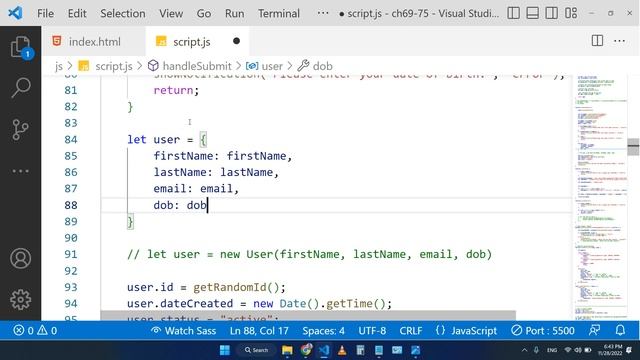Viewport: 640px width, 360px height.
Task: Change end of line via CRLF
Action: point(411,331)
